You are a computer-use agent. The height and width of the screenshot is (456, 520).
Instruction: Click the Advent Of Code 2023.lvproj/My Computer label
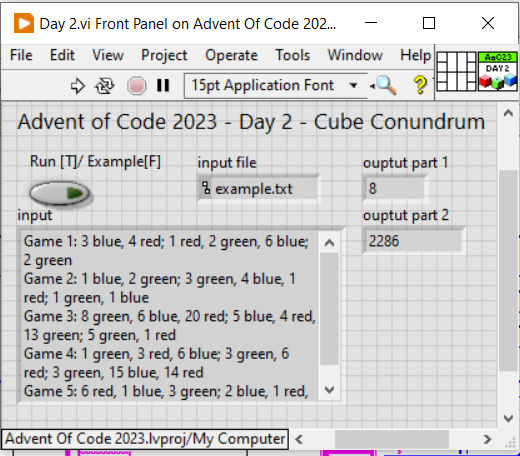point(145,439)
